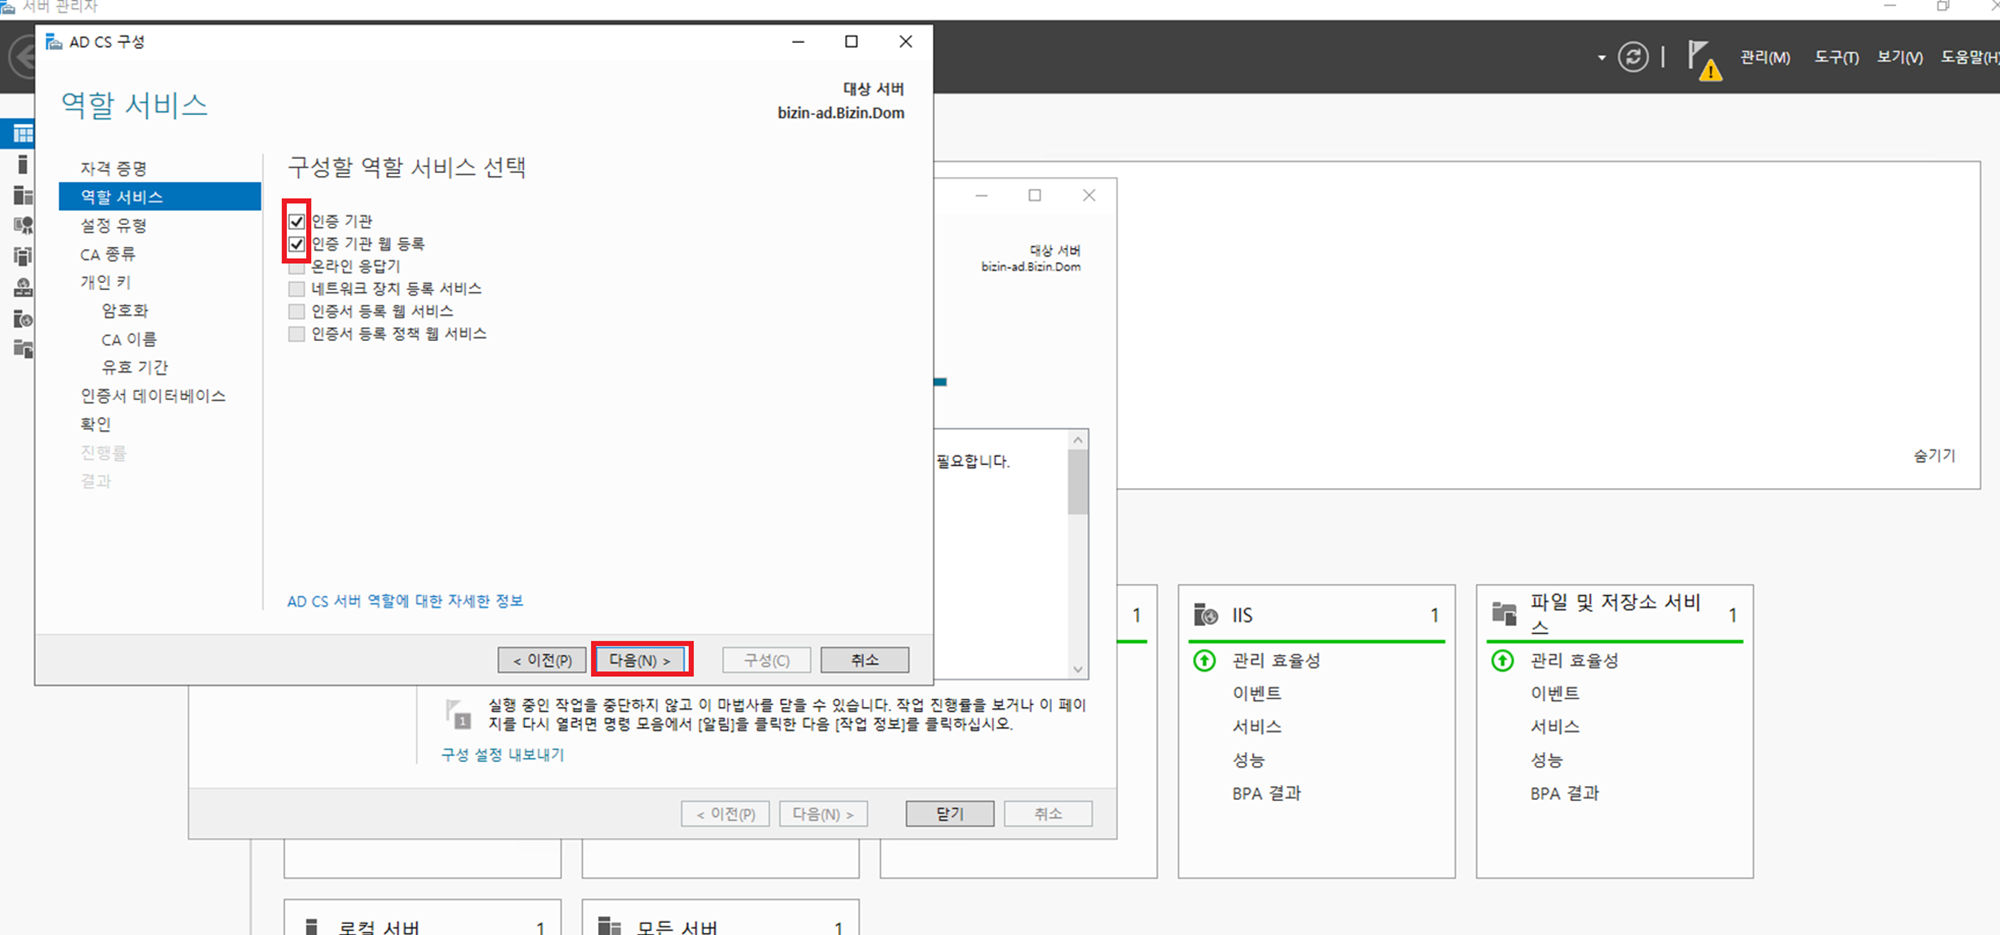Open 관리 효율성 in the IIS tile
This screenshot has width=2000, height=935.
[1276, 660]
